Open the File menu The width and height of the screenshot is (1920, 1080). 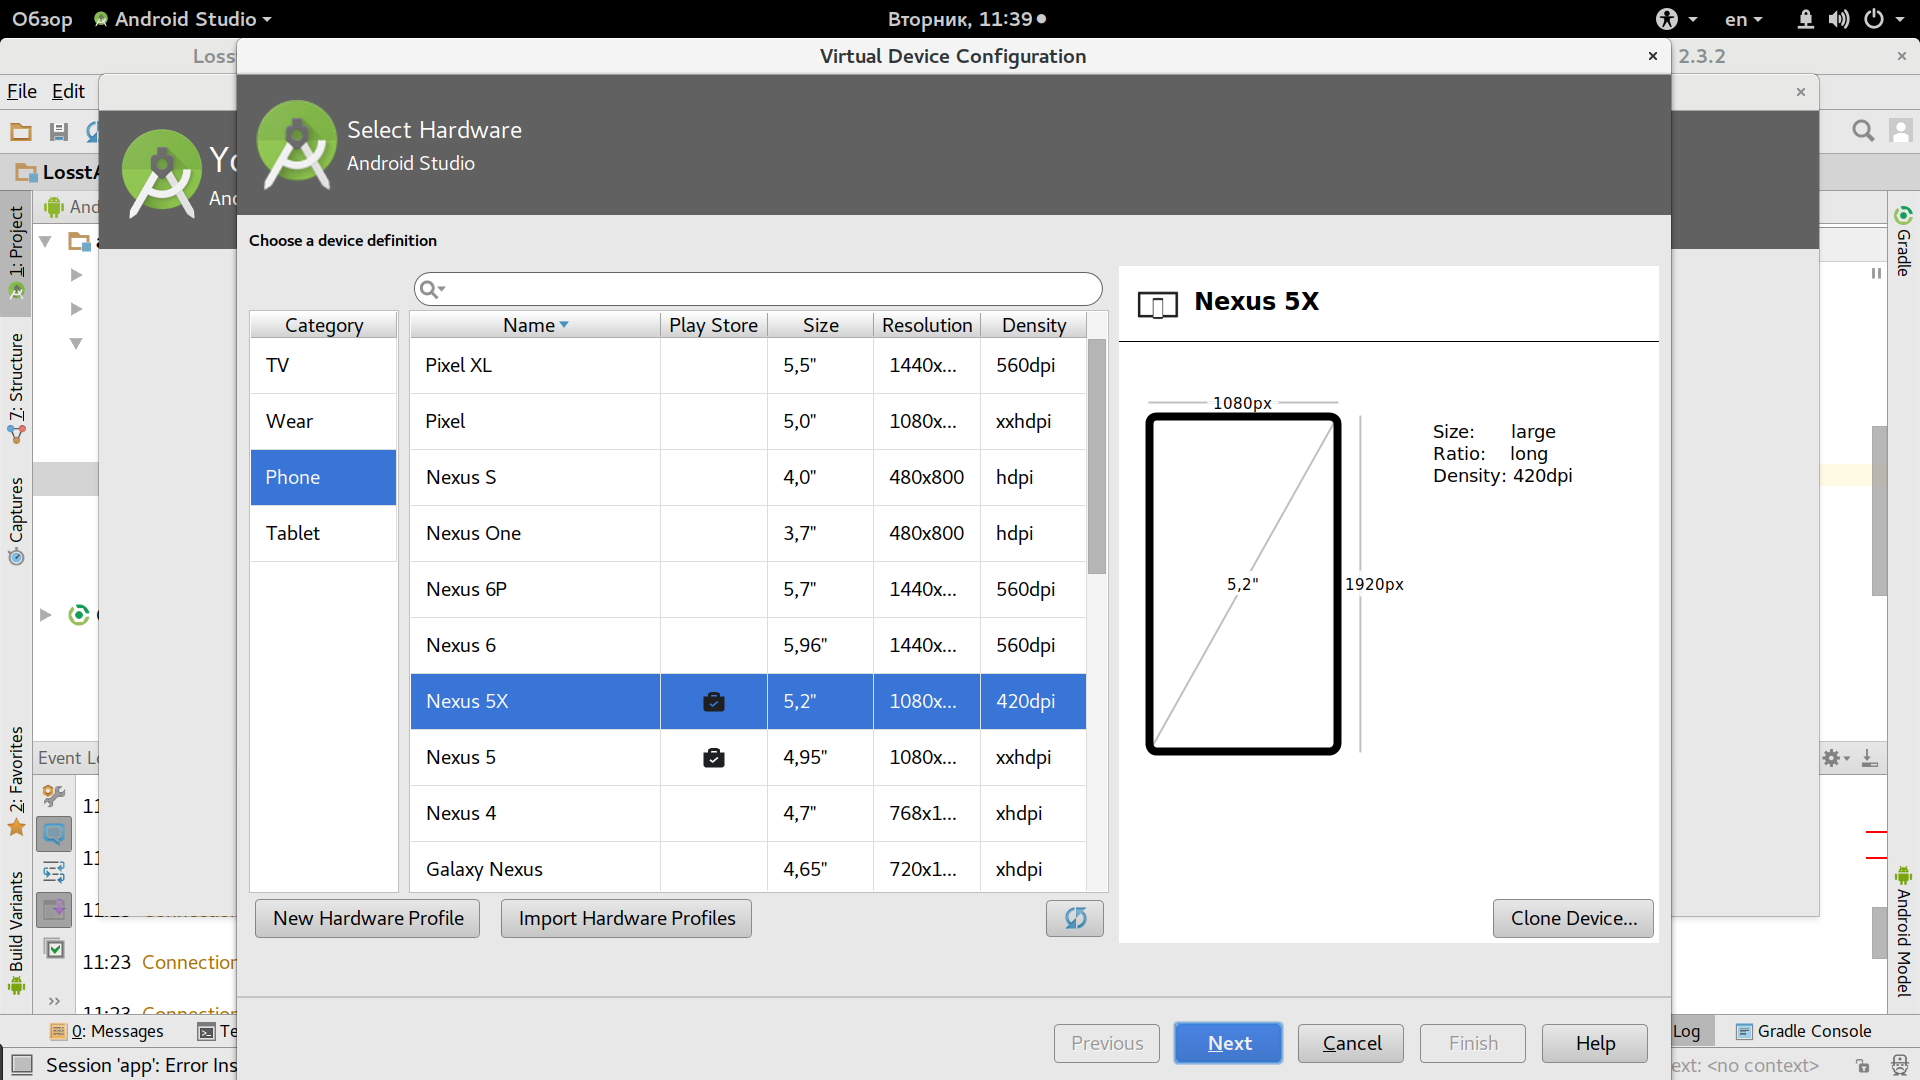coord(22,91)
